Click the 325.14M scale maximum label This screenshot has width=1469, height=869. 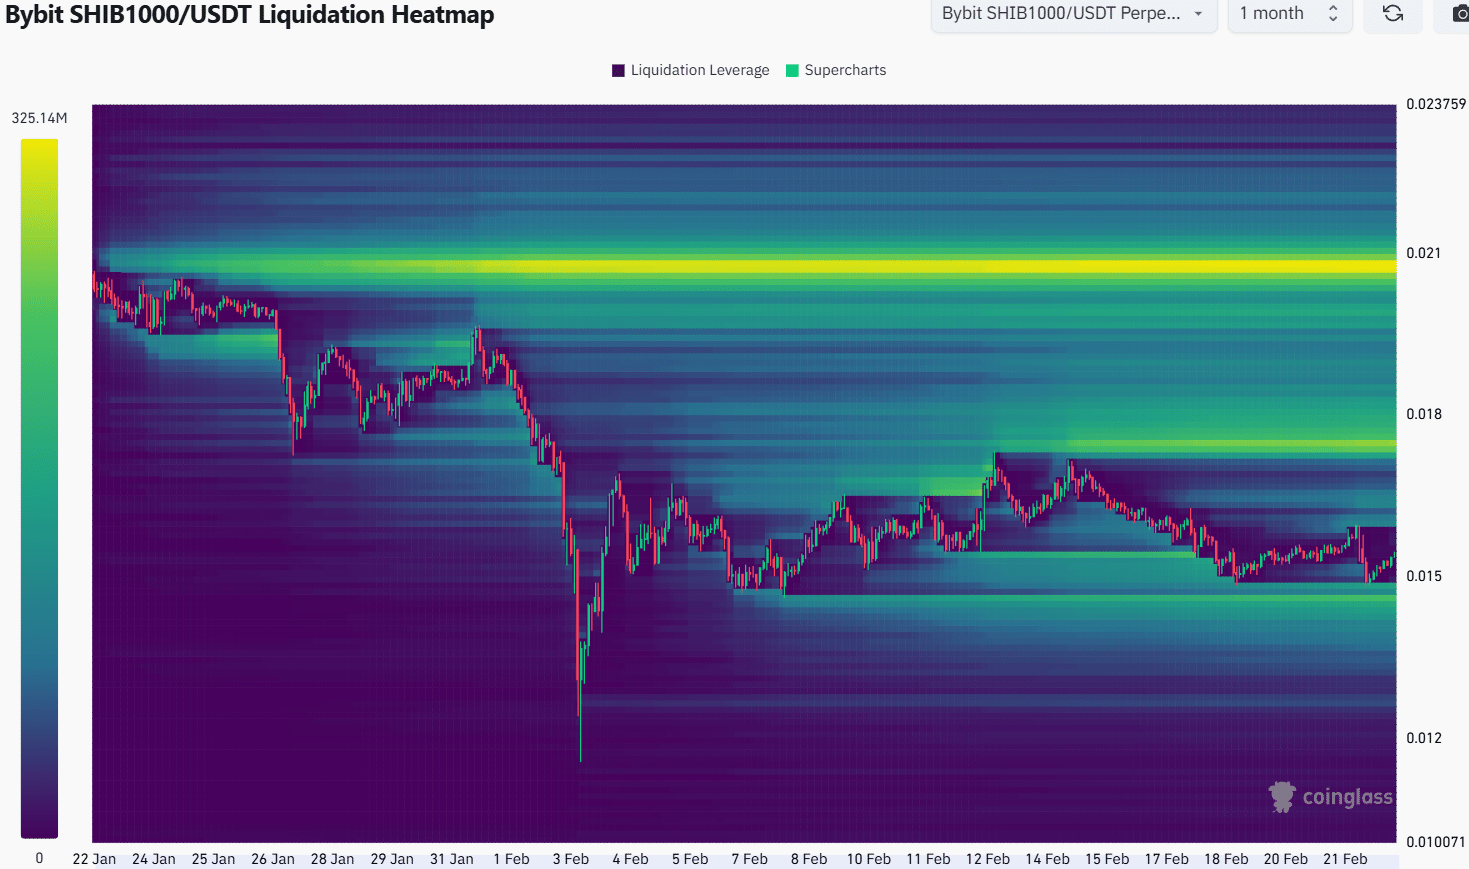coord(40,118)
